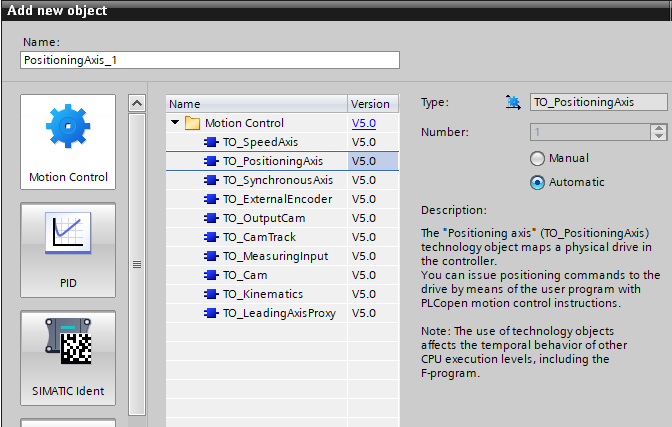Click the SIMATIC Ident category label

(68, 391)
